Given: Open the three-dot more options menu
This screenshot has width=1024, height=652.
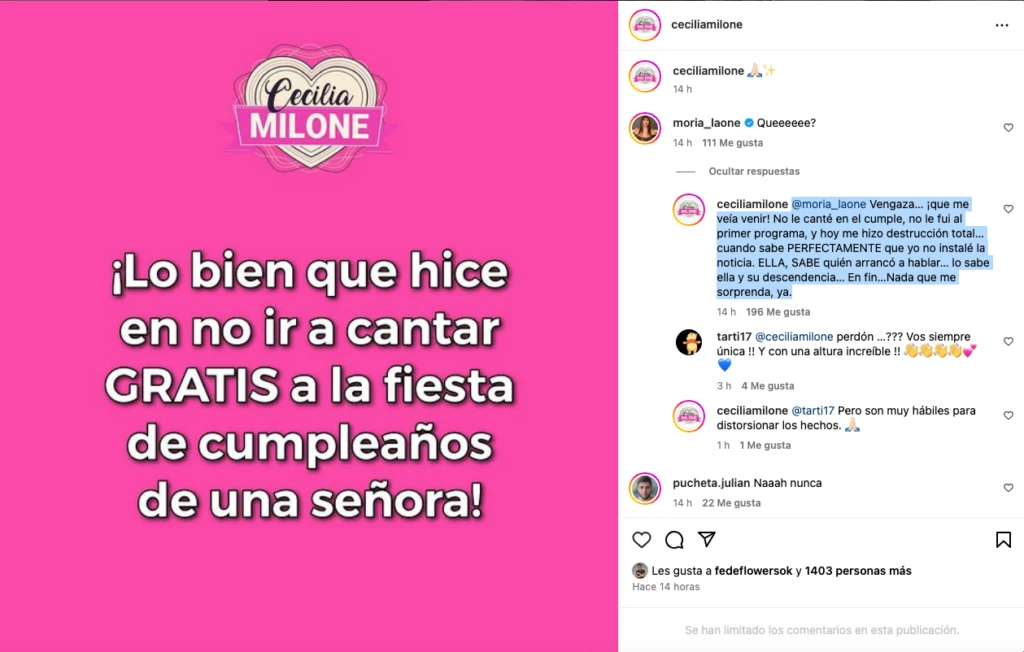Looking at the screenshot, I should [x=1002, y=25].
